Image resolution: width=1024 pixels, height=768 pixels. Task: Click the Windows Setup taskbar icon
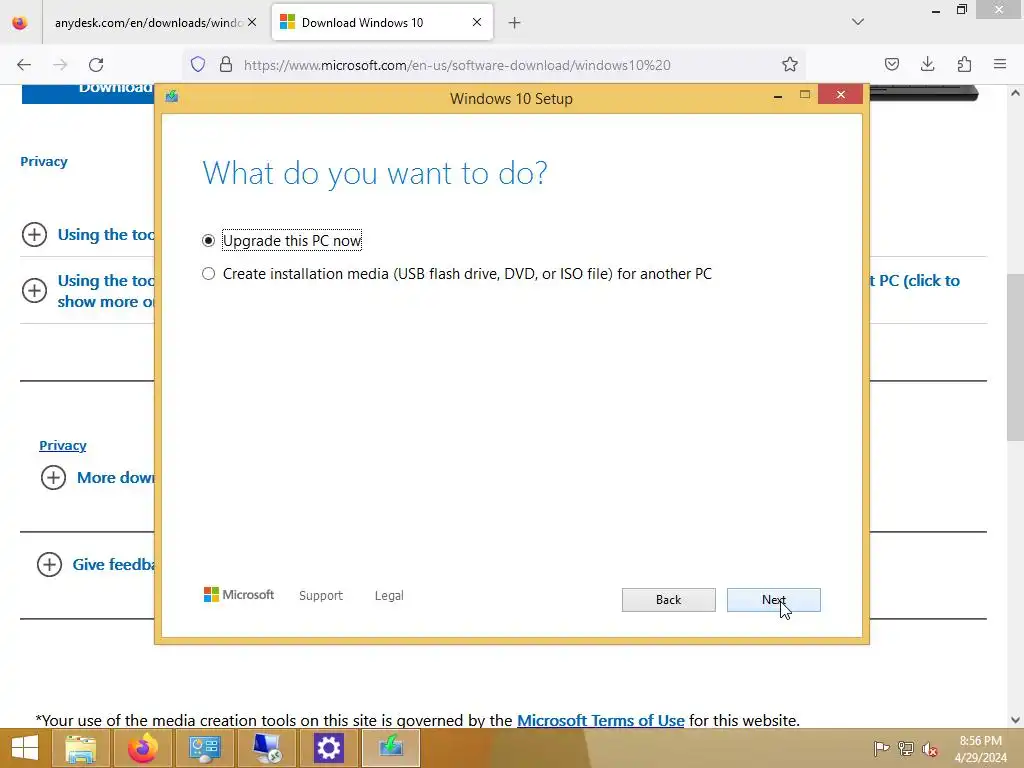pyautogui.click(x=391, y=748)
